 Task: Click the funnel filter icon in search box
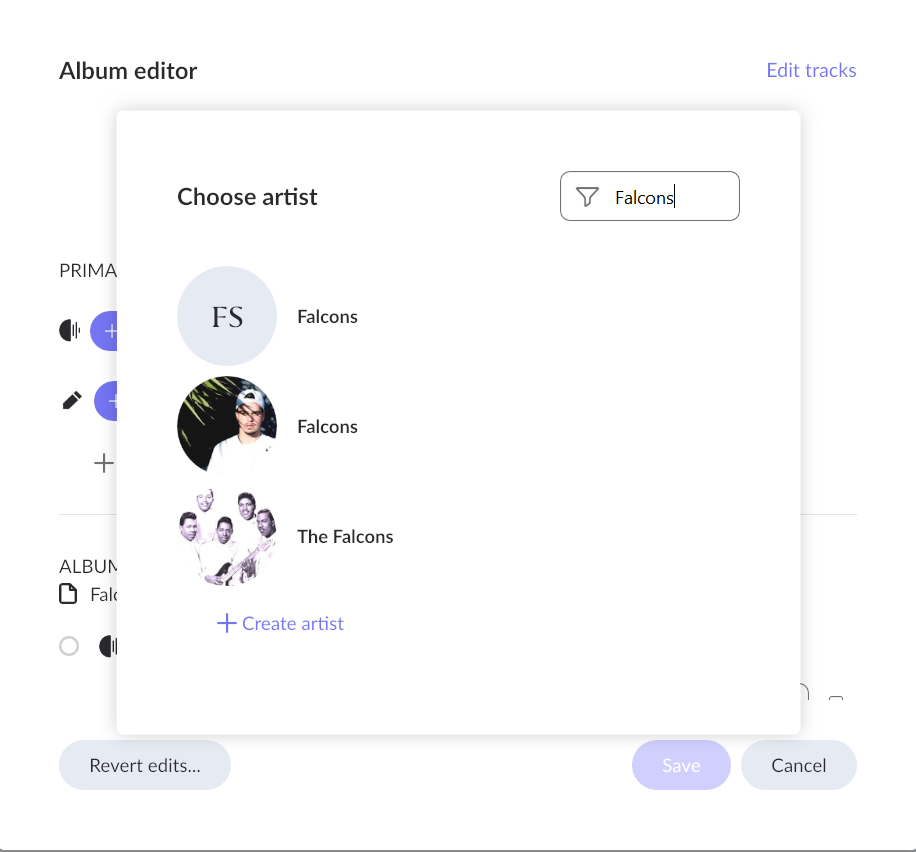coord(588,197)
